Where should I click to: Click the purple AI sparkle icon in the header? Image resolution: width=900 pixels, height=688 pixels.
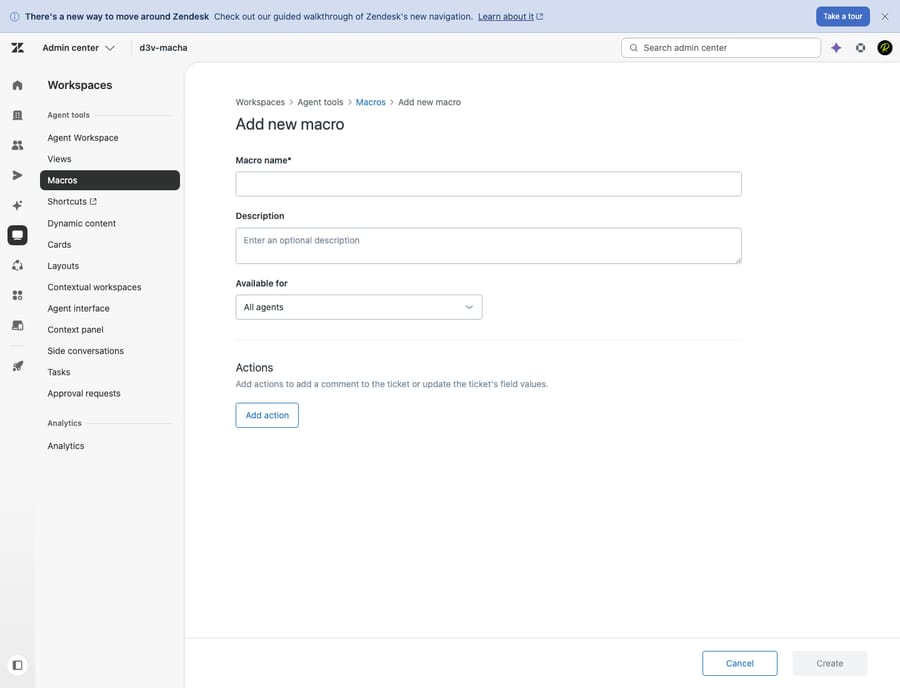tap(836, 48)
